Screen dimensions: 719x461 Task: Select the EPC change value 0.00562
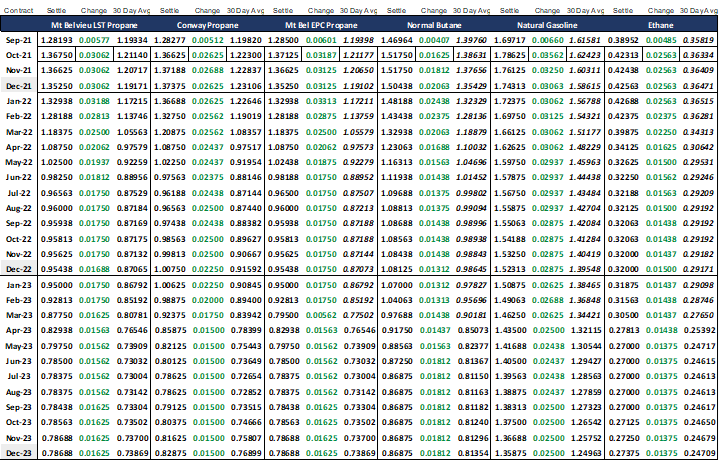(321, 315)
